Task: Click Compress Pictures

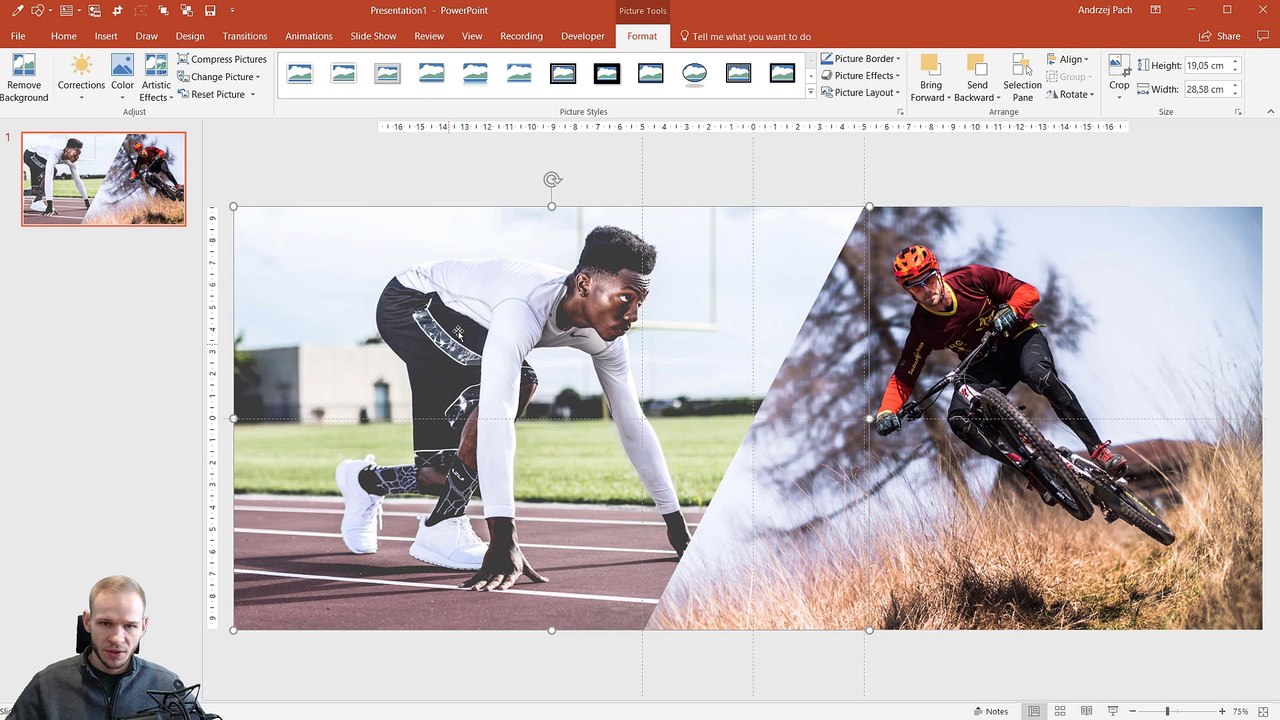Action: tap(222, 59)
